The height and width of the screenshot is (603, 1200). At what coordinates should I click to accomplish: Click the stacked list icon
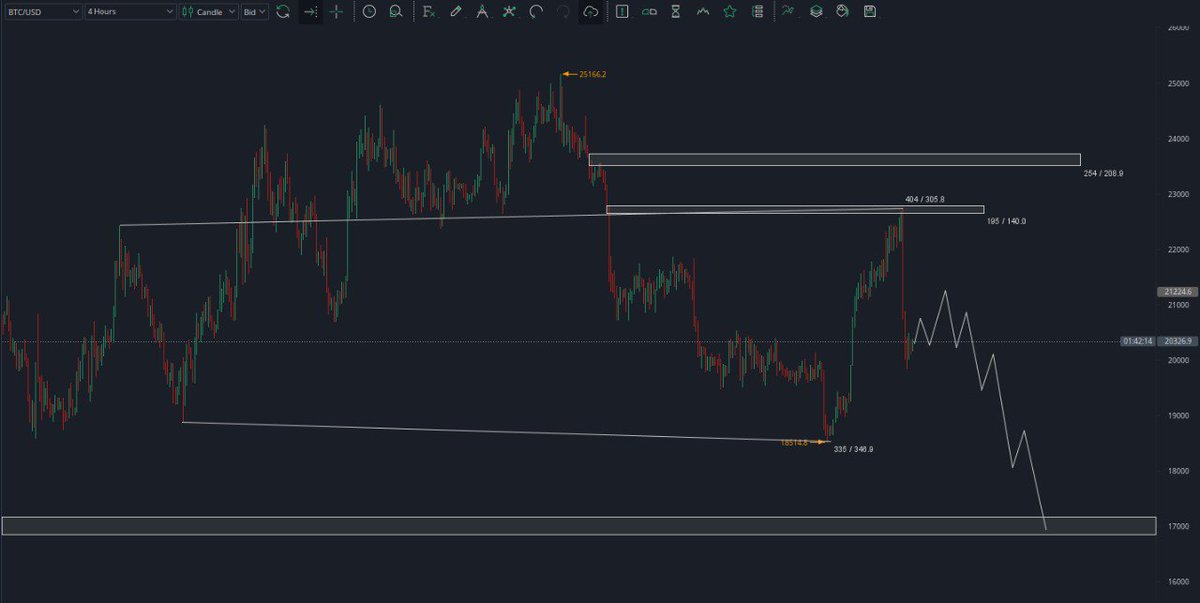(x=757, y=12)
